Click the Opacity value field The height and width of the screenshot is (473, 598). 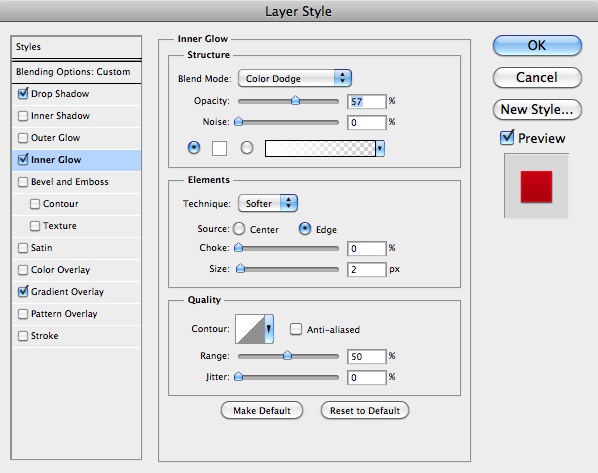point(367,101)
